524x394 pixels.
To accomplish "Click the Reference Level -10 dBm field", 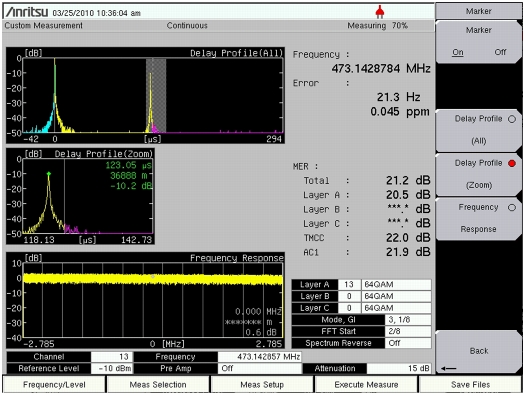I will (112, 368).
